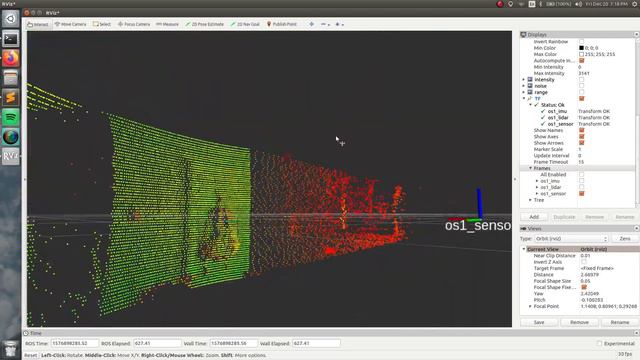Expand the Tree entry
Screen dimensions: 640x360
coord(530,200)
